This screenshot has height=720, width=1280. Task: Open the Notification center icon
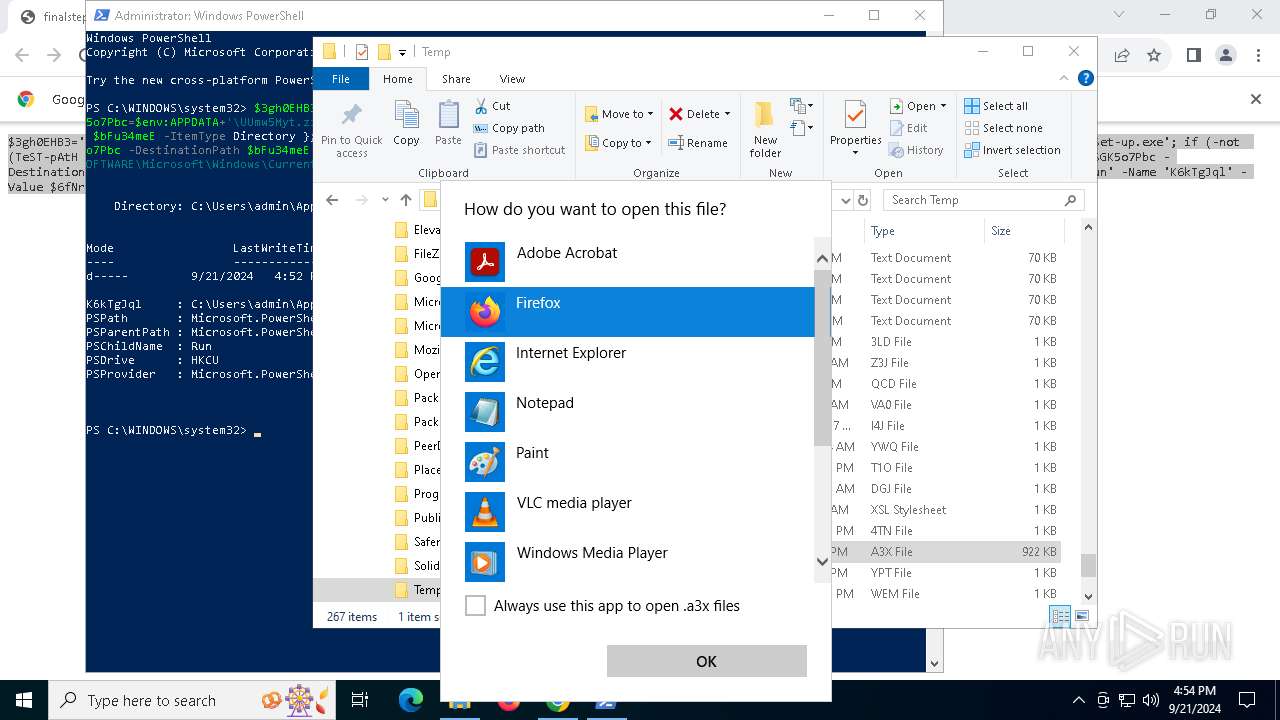pyautogui.click(x=1247, y=700)
